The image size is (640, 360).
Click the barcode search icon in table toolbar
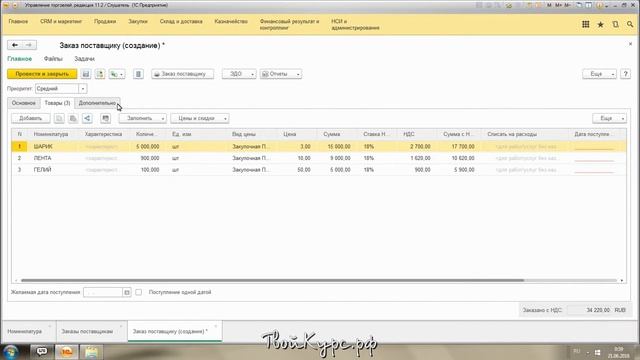(x=106, y=118)
